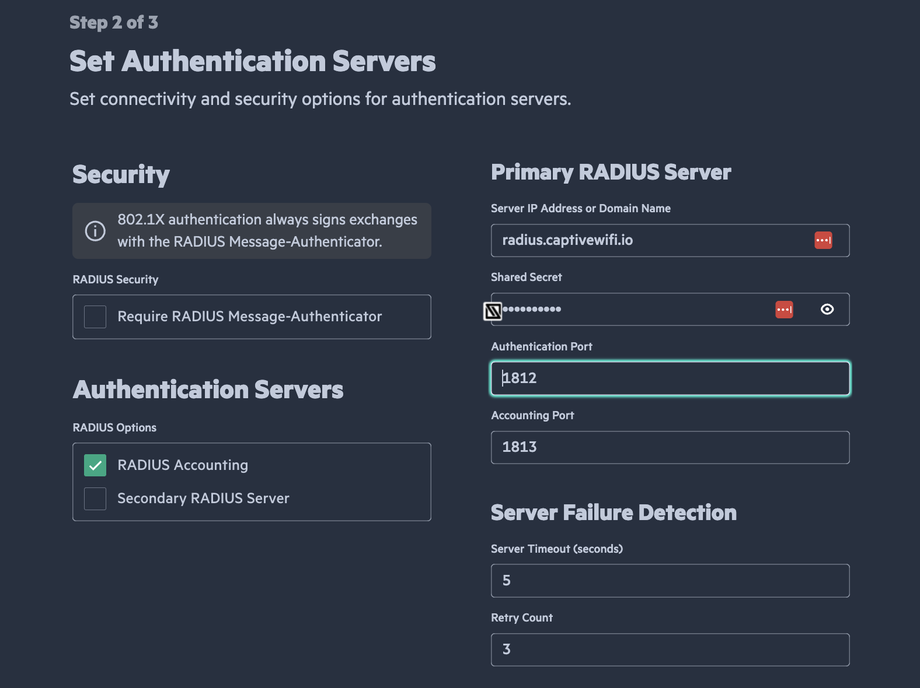Click the Server Timeout seconds field
The height and width of the screenshot is (688, 920).
[x=670, y=580]
